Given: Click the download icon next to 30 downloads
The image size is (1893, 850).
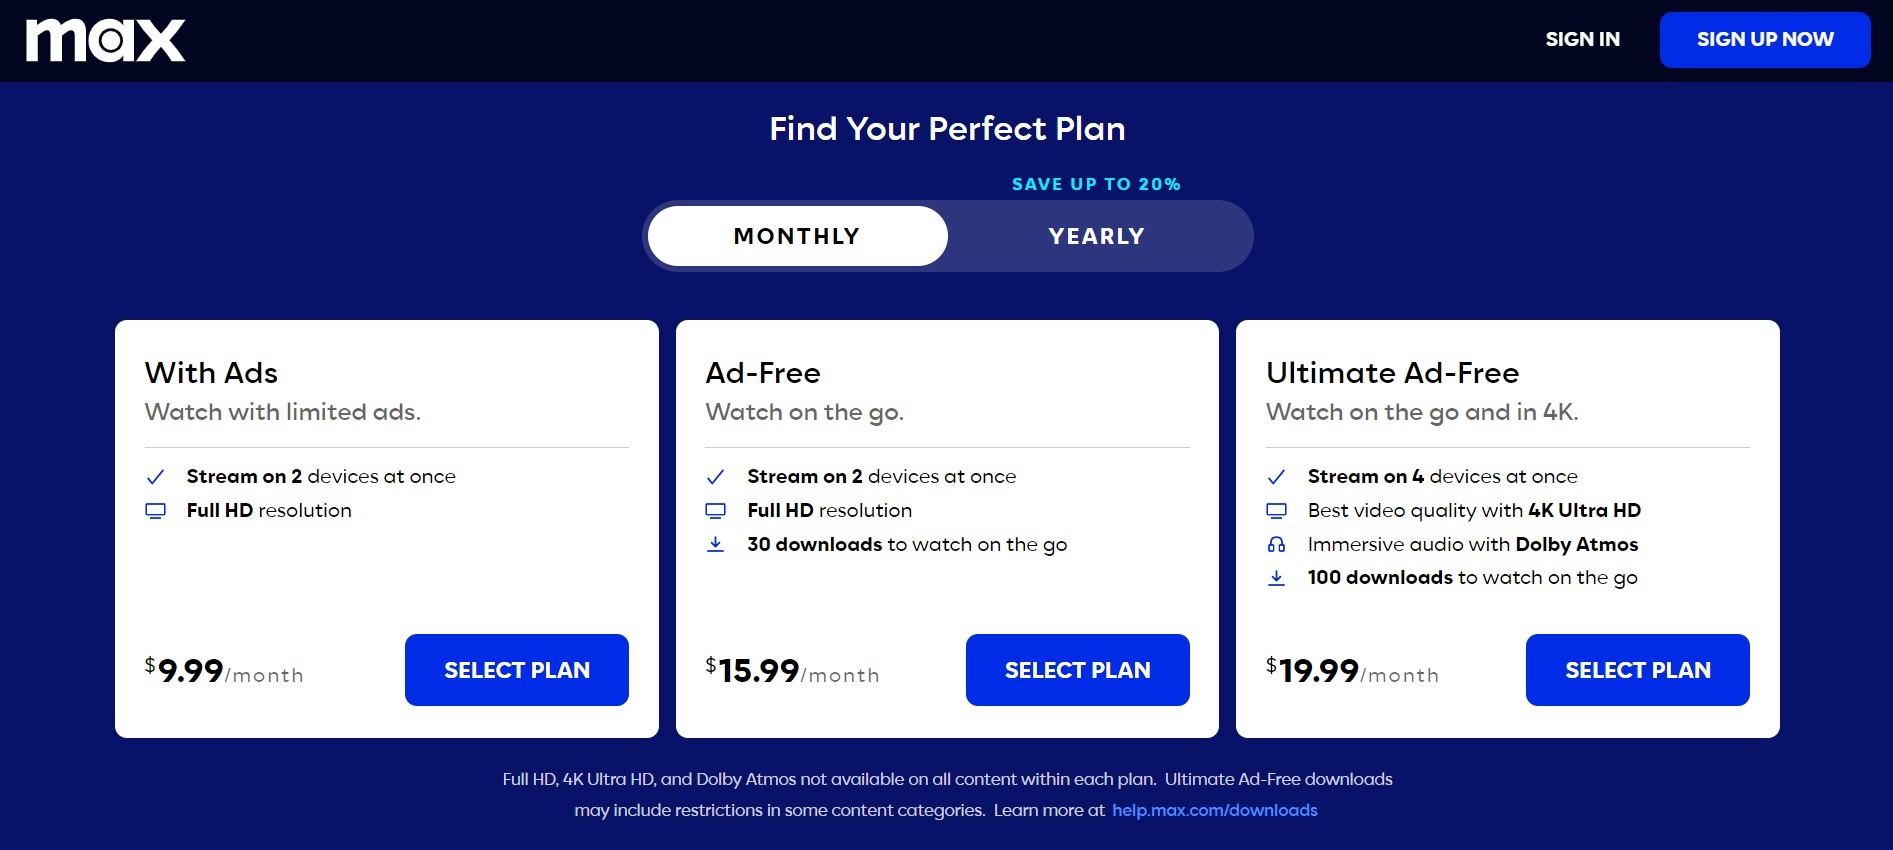Looking at the screenshot, I should [715, 545].
